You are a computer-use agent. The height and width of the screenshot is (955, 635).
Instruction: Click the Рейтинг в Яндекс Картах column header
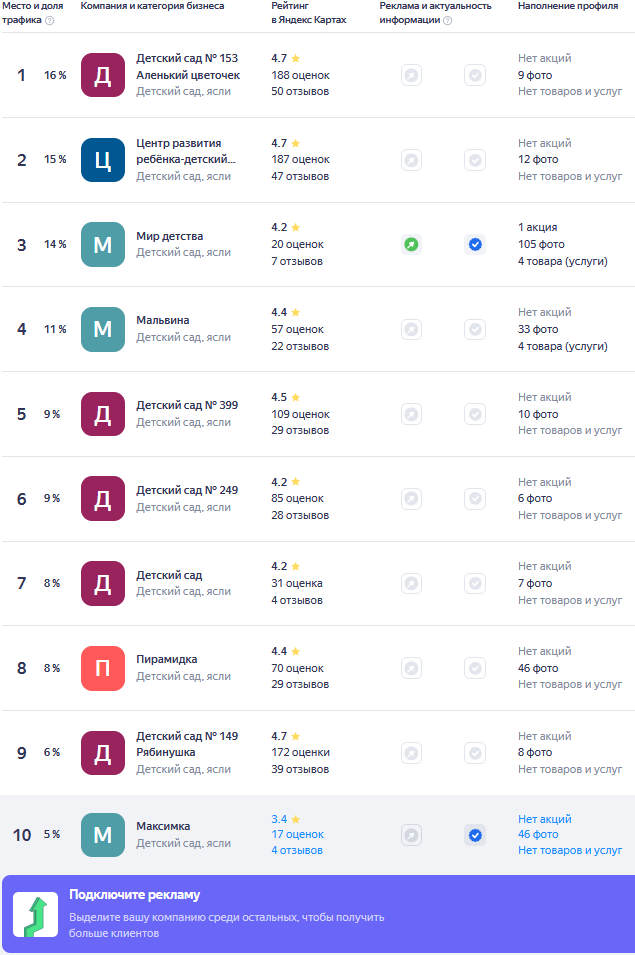click(308, 13)
